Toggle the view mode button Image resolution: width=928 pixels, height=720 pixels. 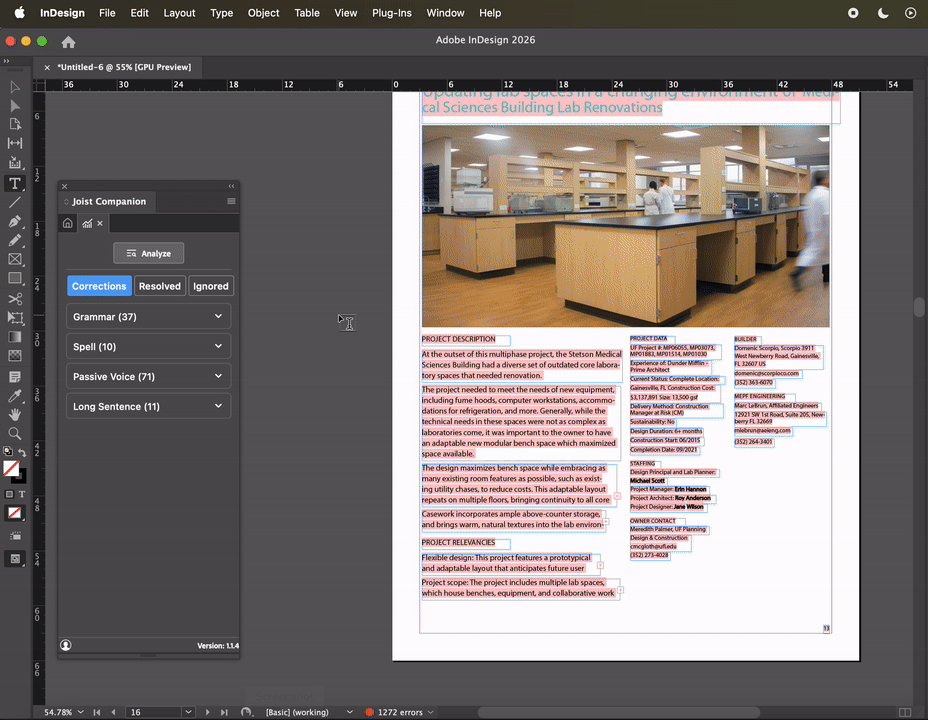(15, 536)
